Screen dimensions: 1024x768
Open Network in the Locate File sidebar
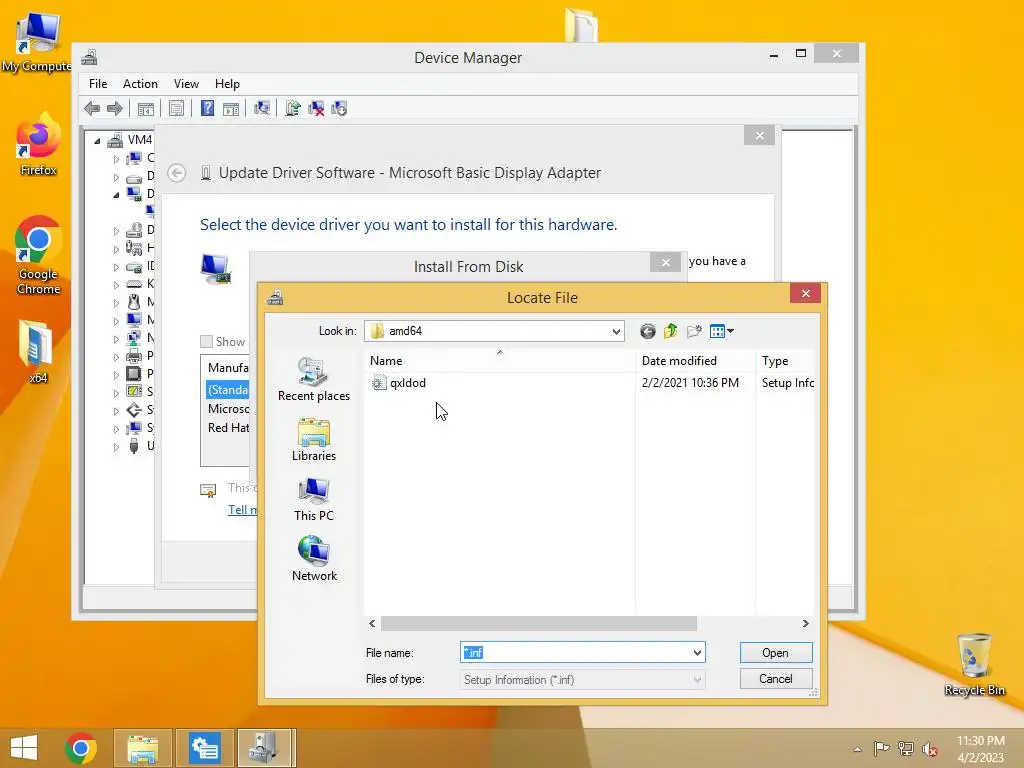pyautogui.click(x=314, y=559)
